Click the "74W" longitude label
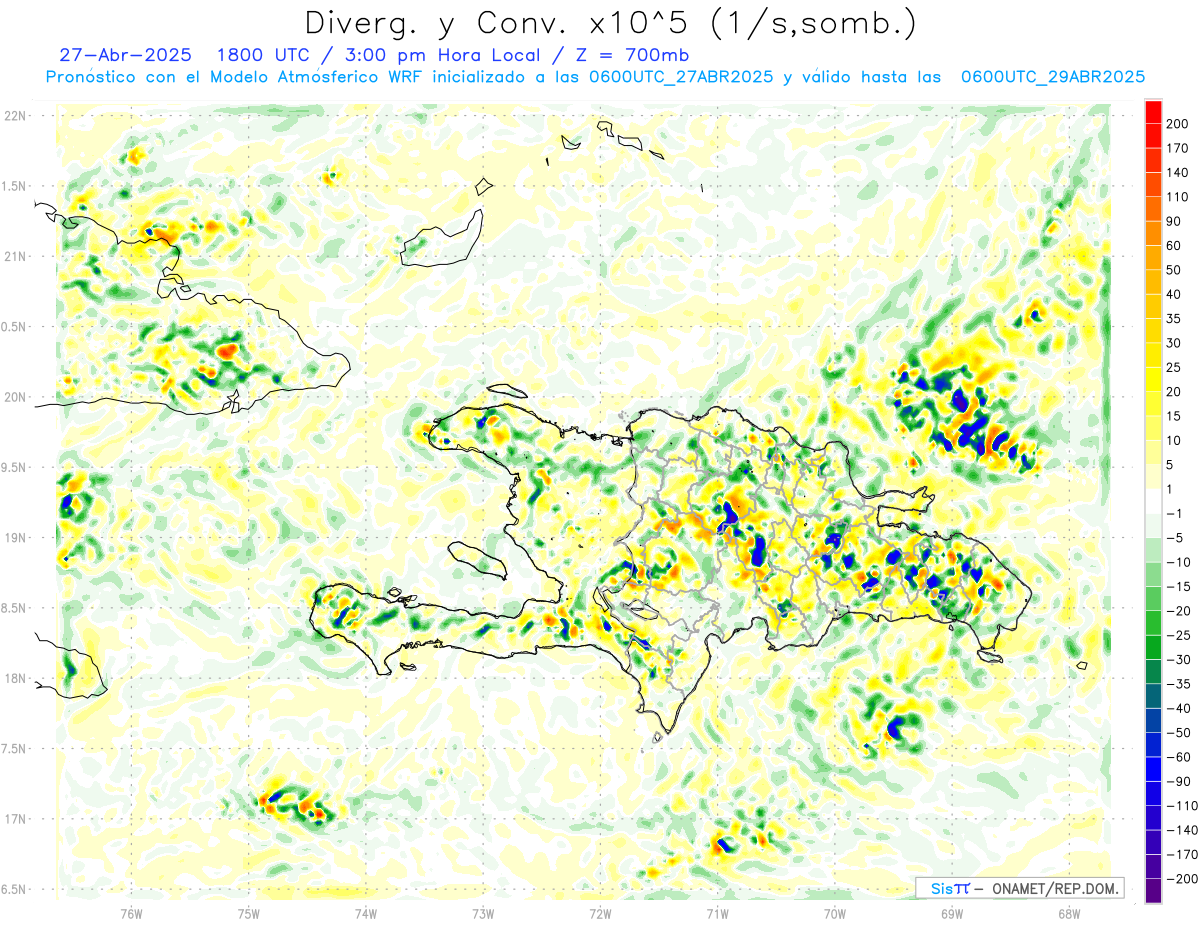 365,914
